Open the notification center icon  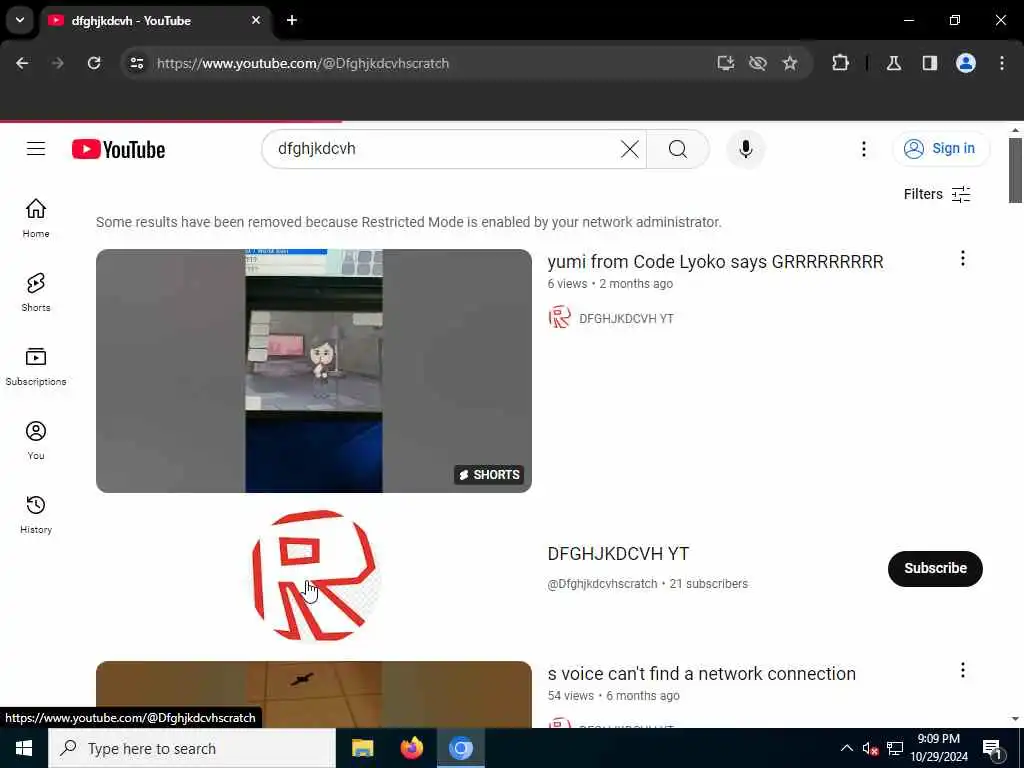pos(992,748)
